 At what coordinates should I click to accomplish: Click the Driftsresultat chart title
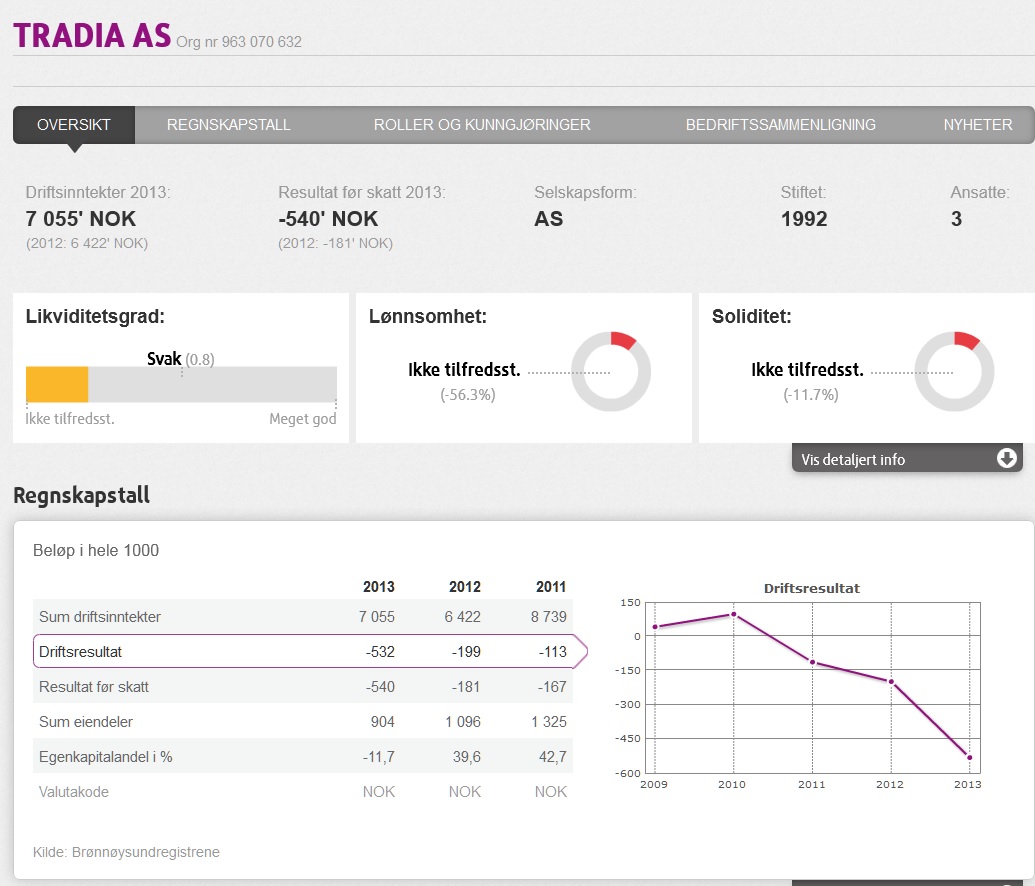click(x=812, y=588)
